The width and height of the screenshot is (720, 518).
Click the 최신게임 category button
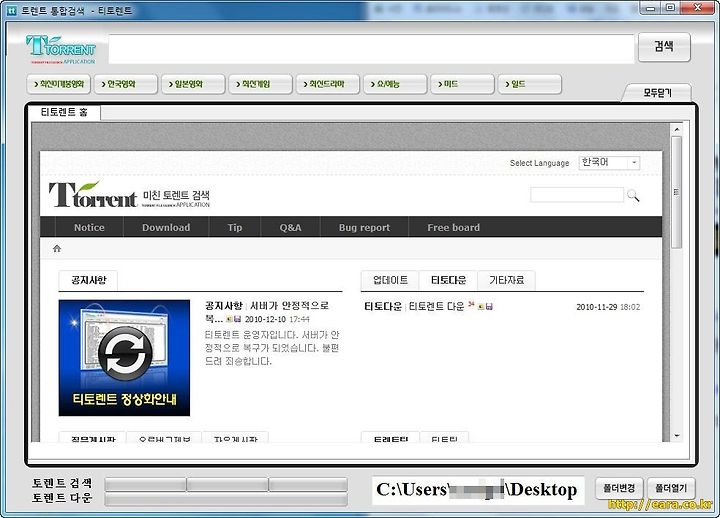click(260, 84)
